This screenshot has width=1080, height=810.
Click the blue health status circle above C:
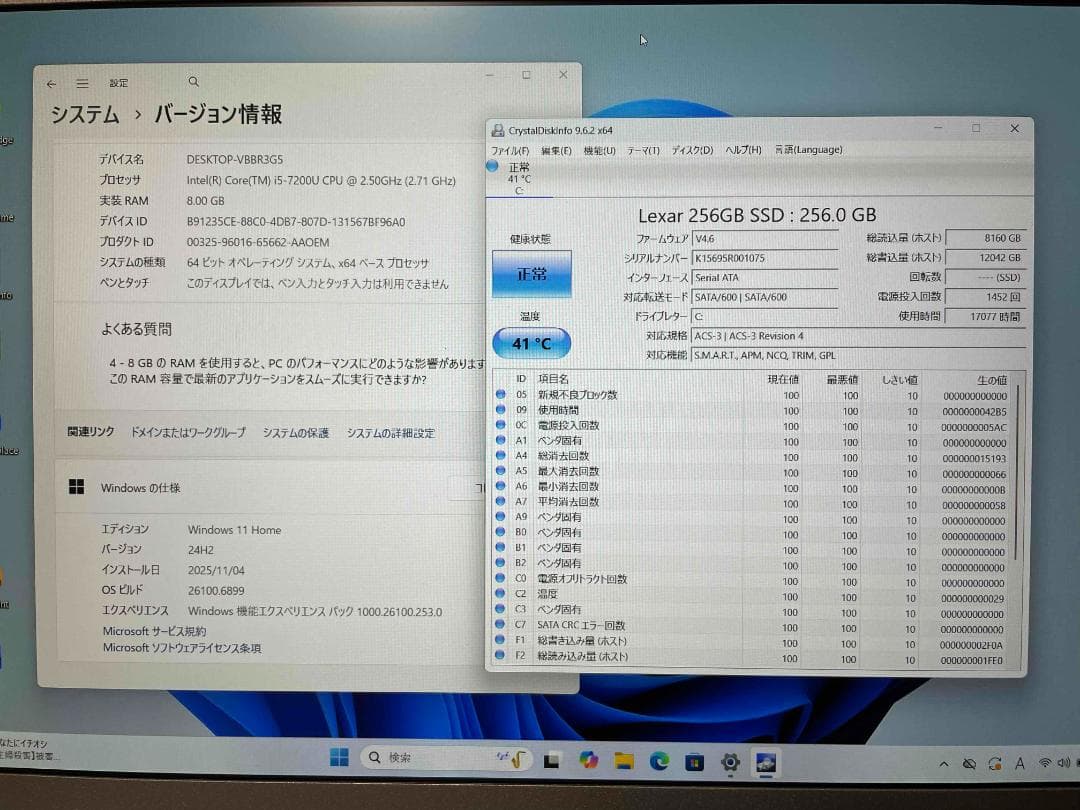click(491, 166)
